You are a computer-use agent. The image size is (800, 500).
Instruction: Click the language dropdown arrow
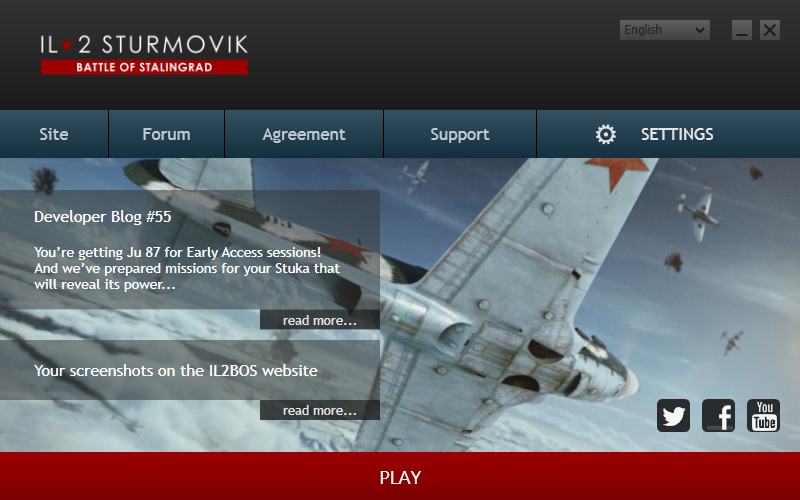pos(700,30)
